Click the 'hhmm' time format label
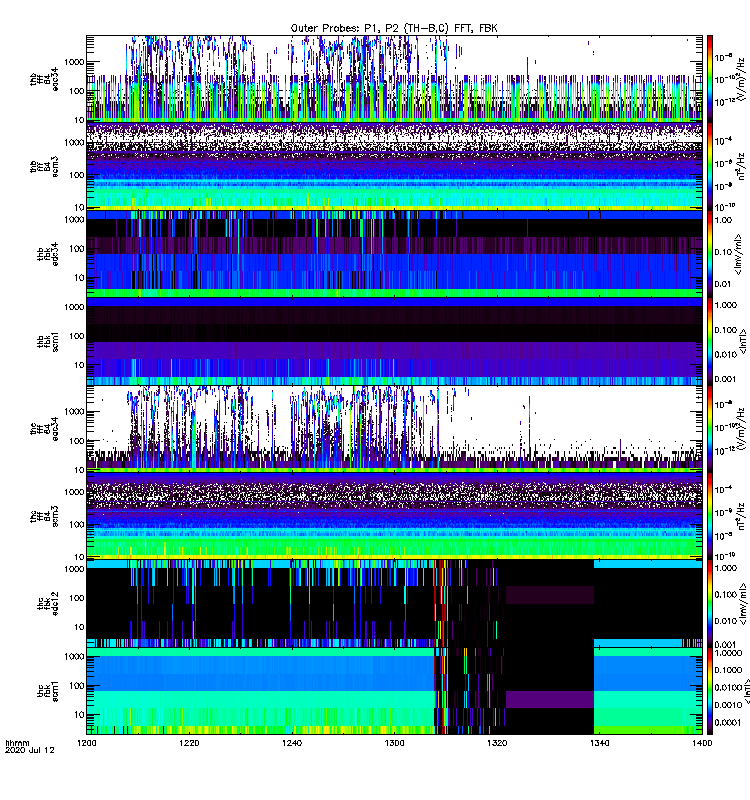750x800 pixels. click(17, 743)
